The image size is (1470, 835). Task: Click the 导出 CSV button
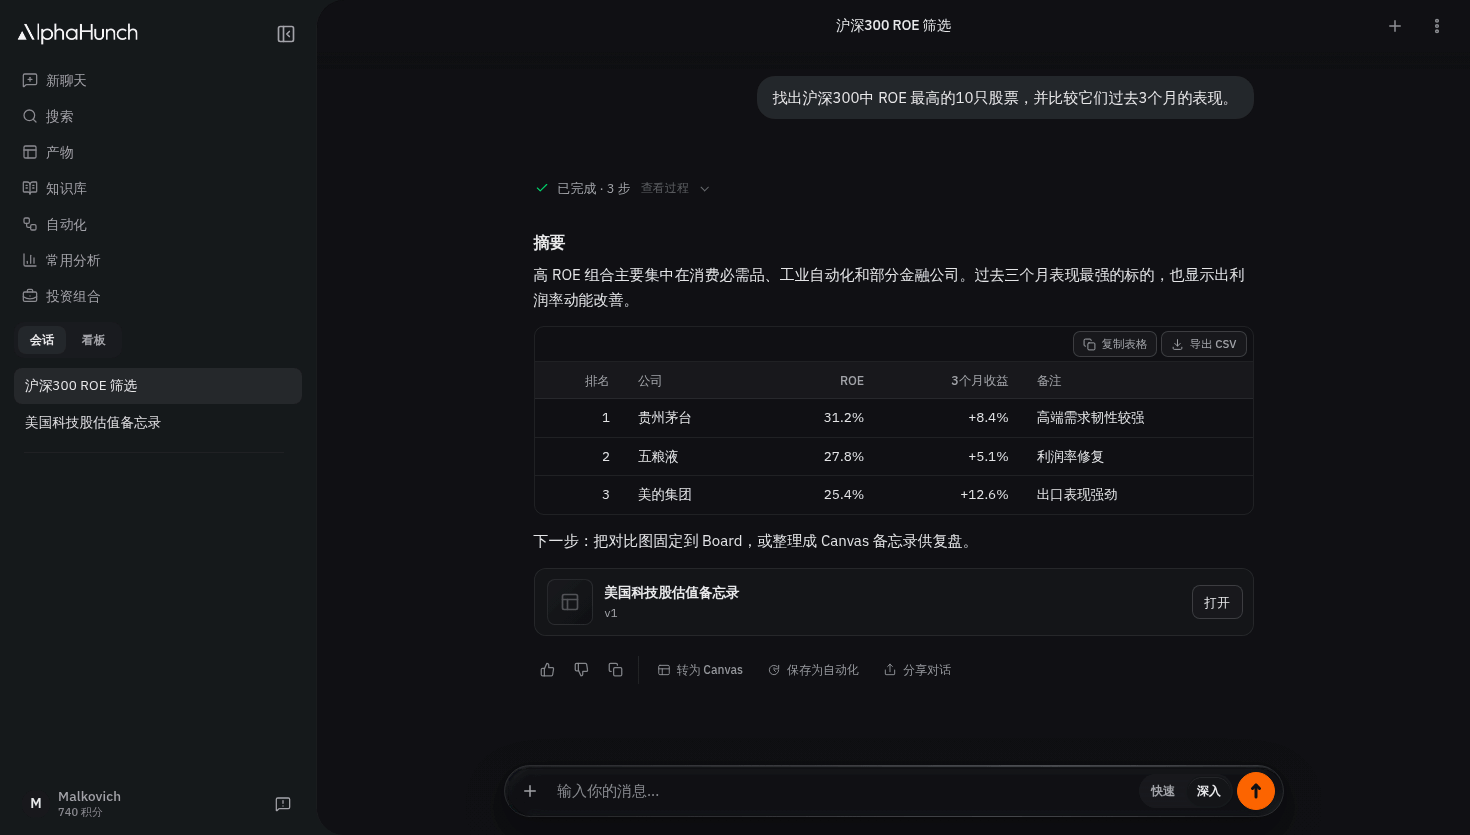point(1204,344)
